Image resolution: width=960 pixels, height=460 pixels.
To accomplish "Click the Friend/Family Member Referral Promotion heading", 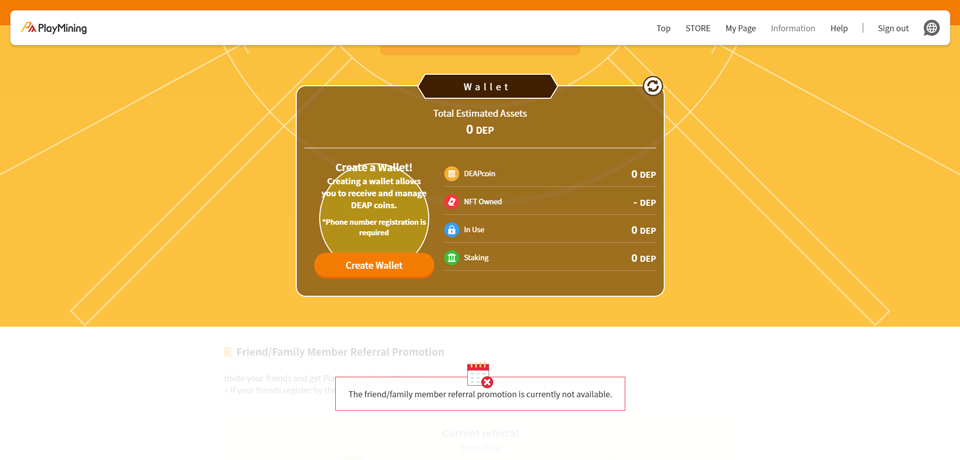I will click(x=340, y=352).
